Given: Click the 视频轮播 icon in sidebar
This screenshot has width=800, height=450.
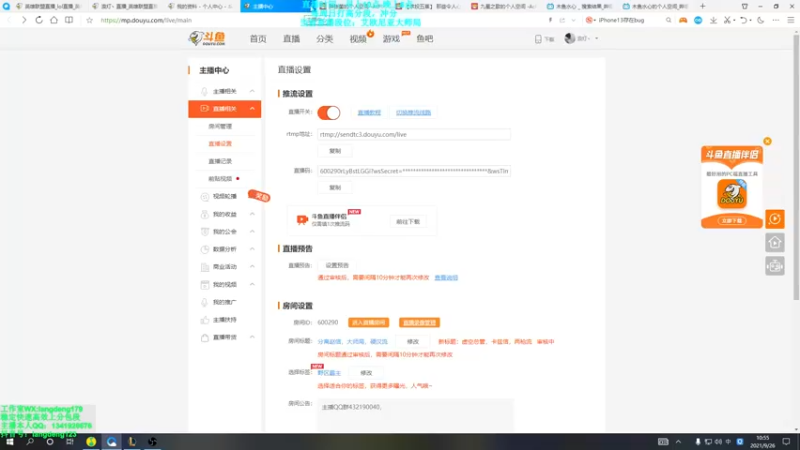Looking at the screenshot, I should tap(205, 196).
